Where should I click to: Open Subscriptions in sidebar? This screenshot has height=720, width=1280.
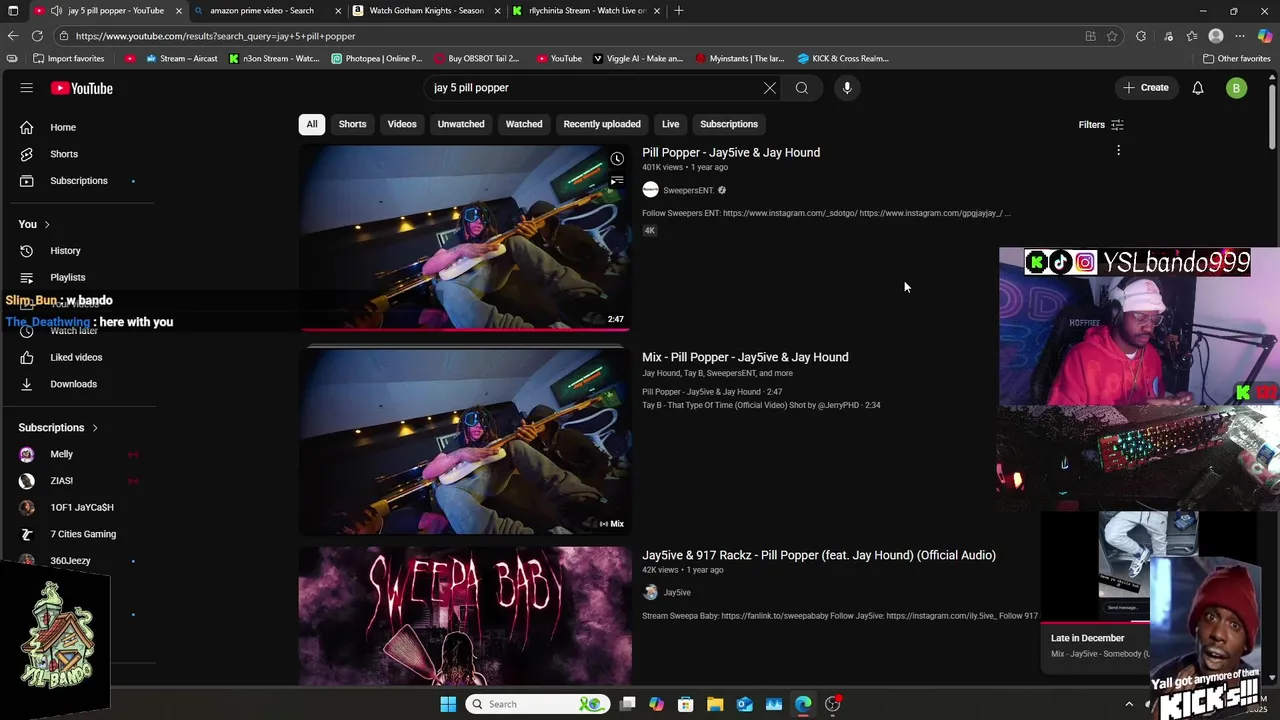coord(80,181)
